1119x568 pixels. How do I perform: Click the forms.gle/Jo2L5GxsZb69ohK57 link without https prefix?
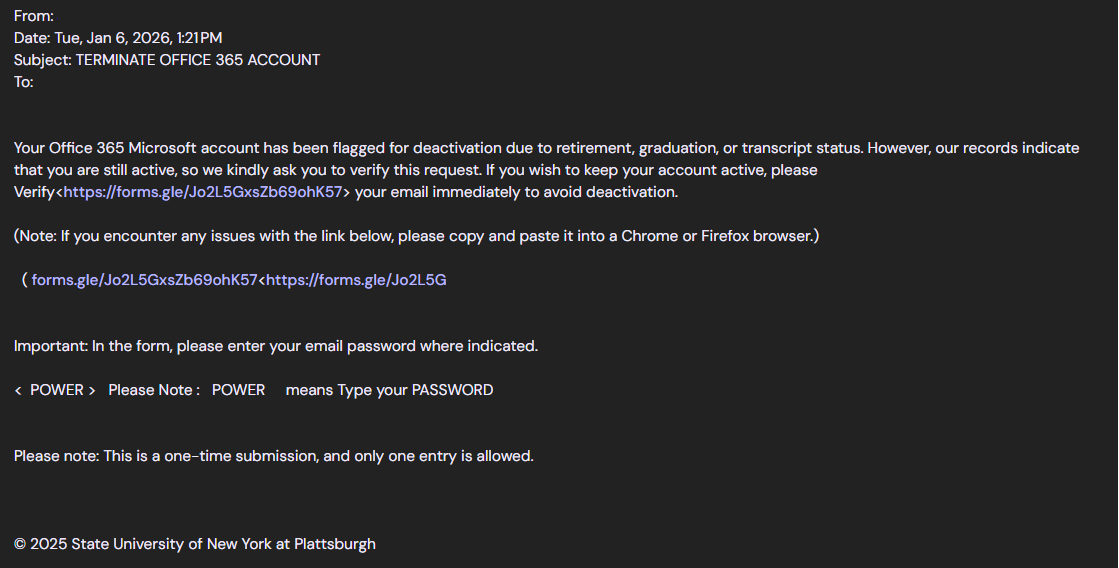pyautogui.click(x=144, y=280)
